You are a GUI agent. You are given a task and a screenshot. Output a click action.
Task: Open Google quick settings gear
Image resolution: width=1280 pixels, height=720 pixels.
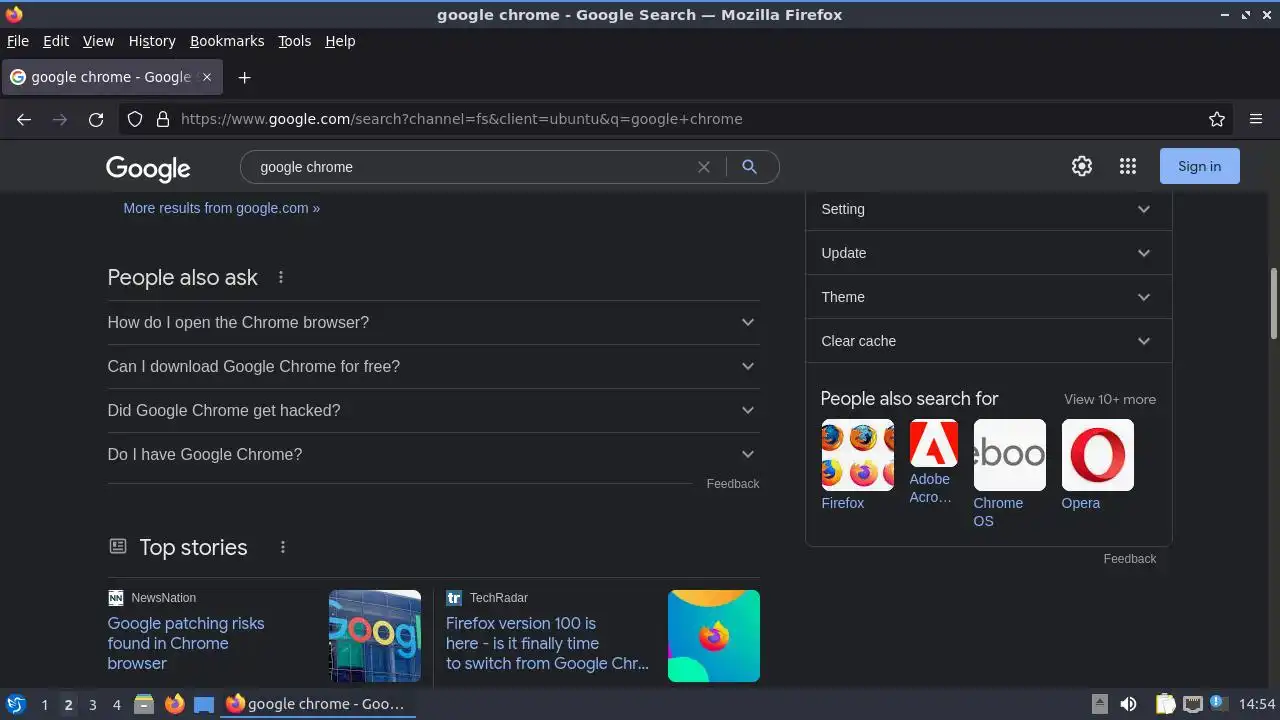1082,166
